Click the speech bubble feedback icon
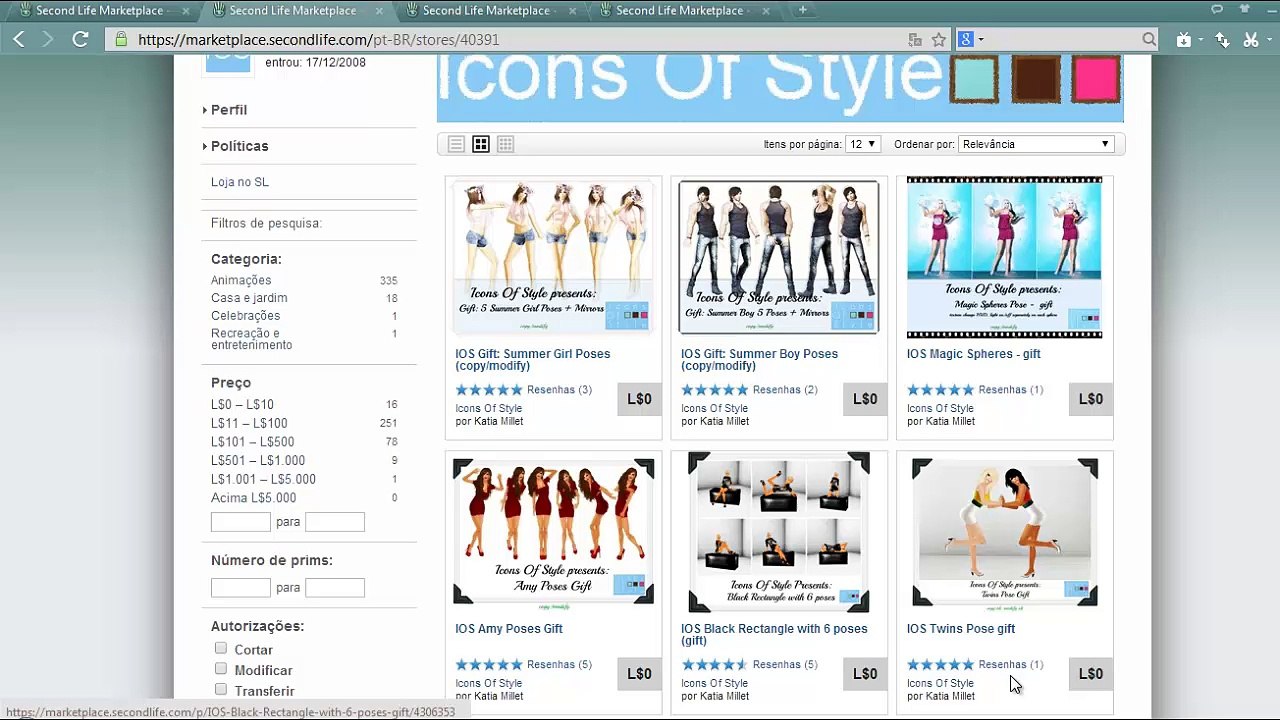The height and width of the screenshot is (720, 1280). [1217, 9]
